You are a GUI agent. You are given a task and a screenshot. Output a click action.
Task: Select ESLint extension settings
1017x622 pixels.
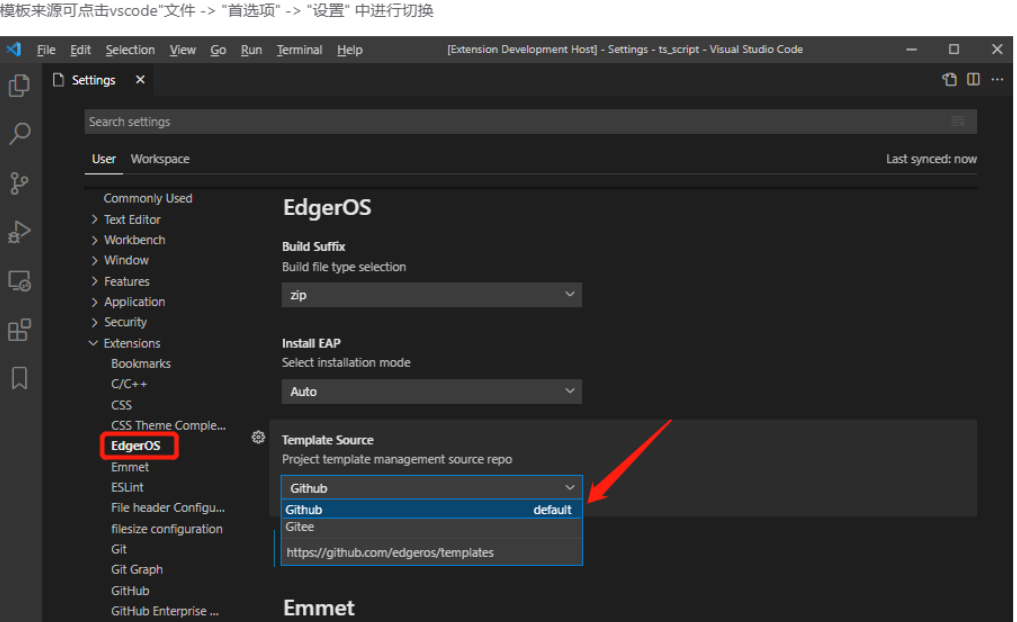pyautogui.click(x=127, y=487)
